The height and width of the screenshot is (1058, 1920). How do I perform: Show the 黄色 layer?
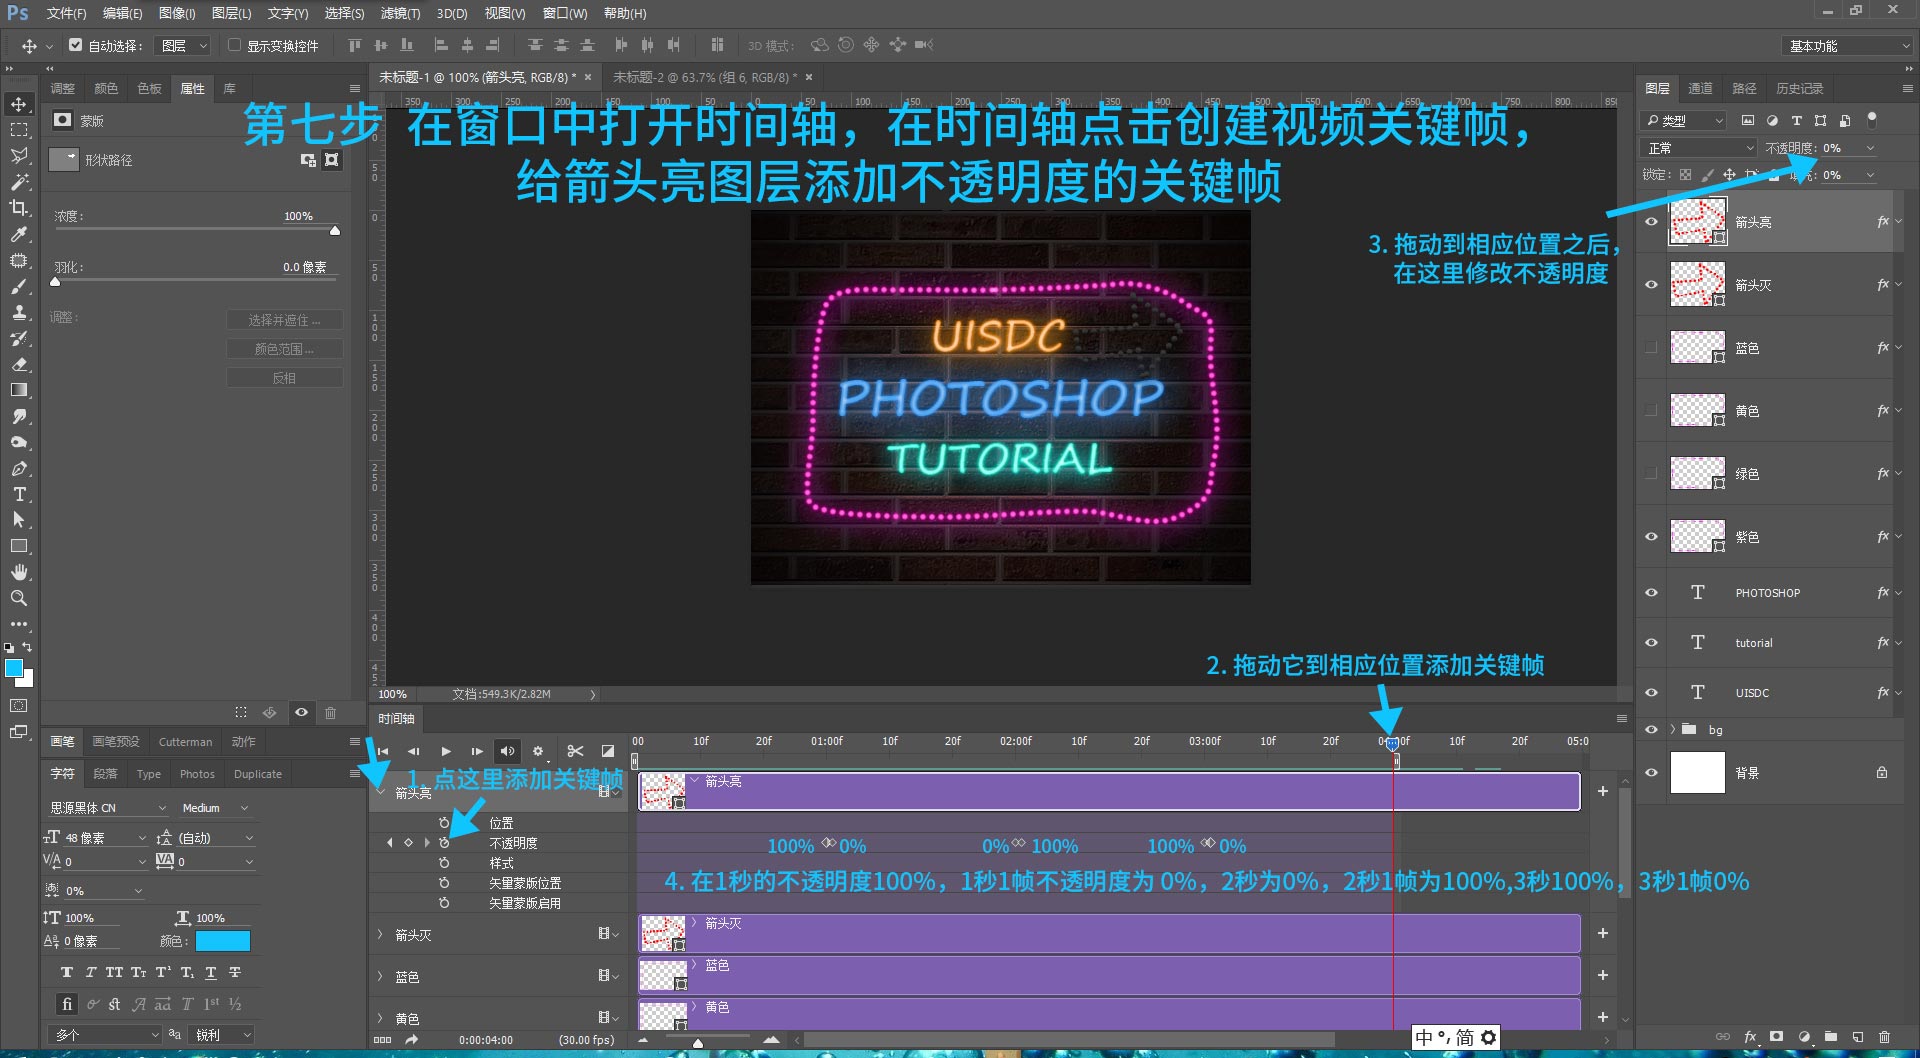point(1651,411)
